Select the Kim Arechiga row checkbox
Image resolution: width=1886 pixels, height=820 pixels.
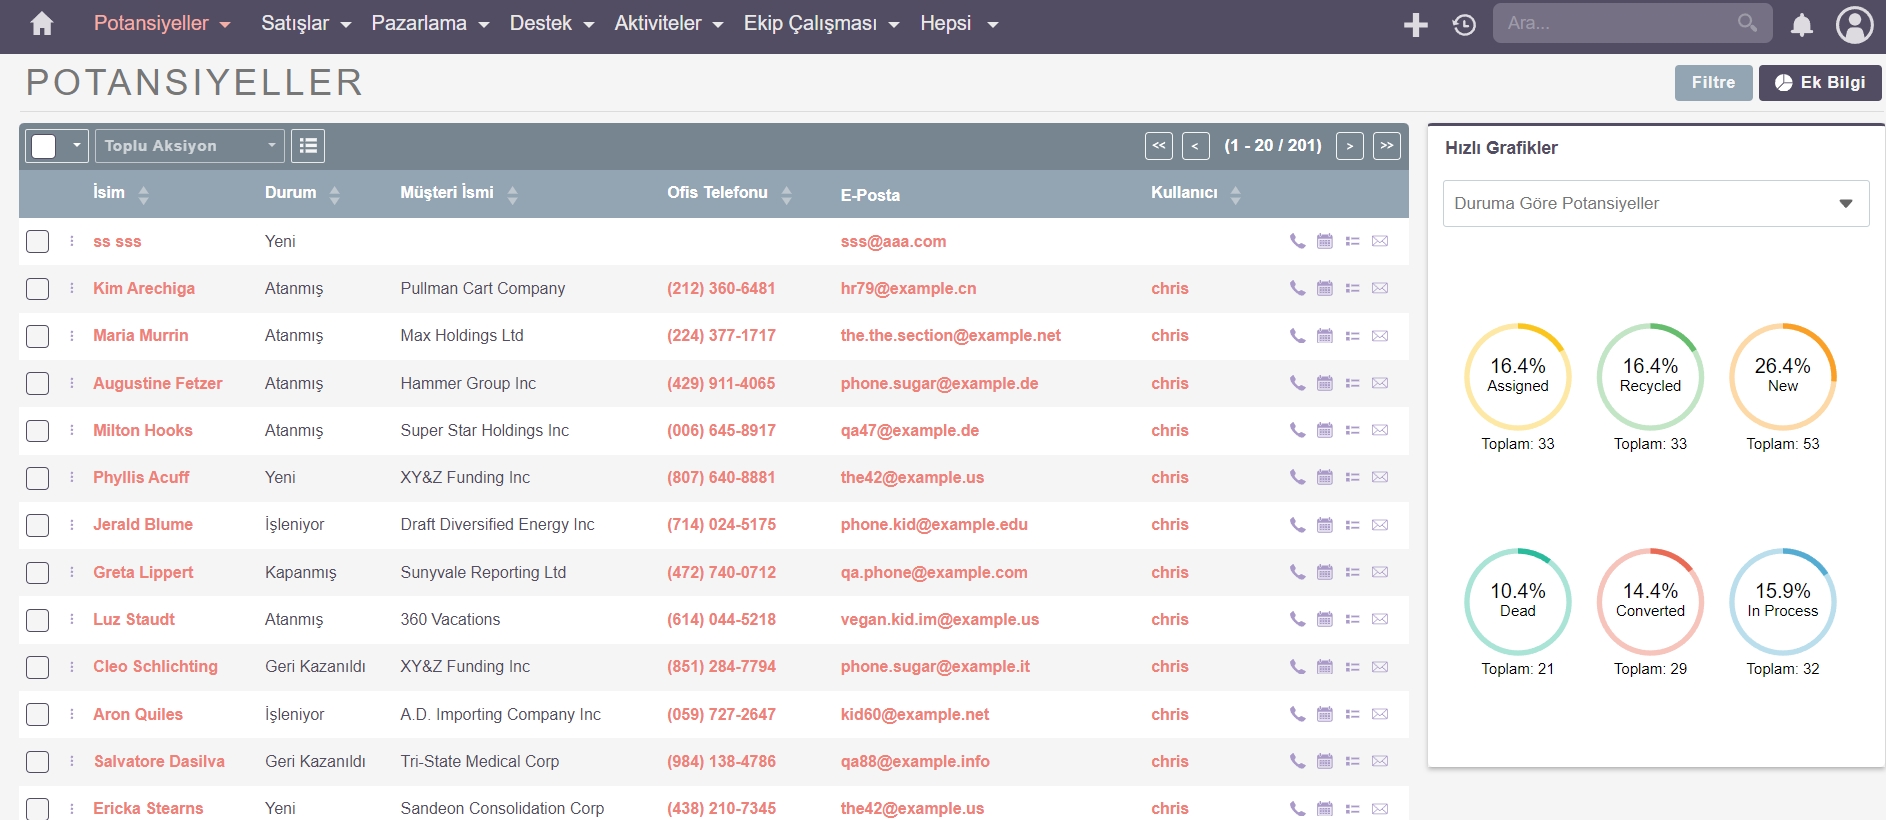click(37, 289)
